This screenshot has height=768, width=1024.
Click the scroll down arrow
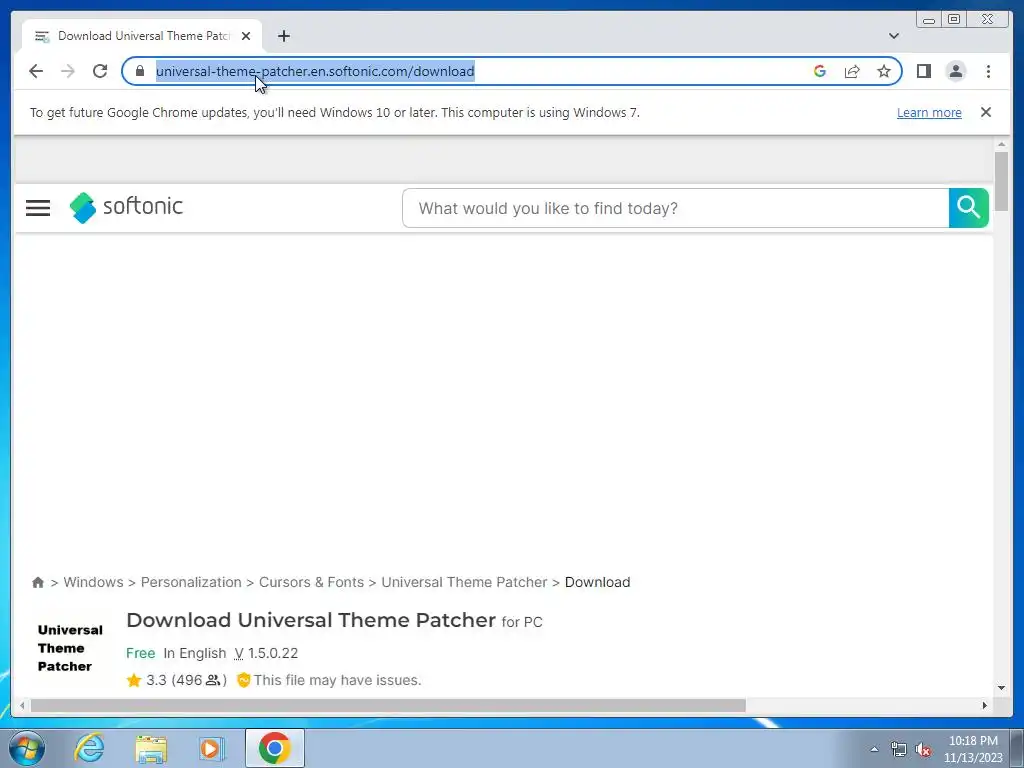coord(1001,687)
